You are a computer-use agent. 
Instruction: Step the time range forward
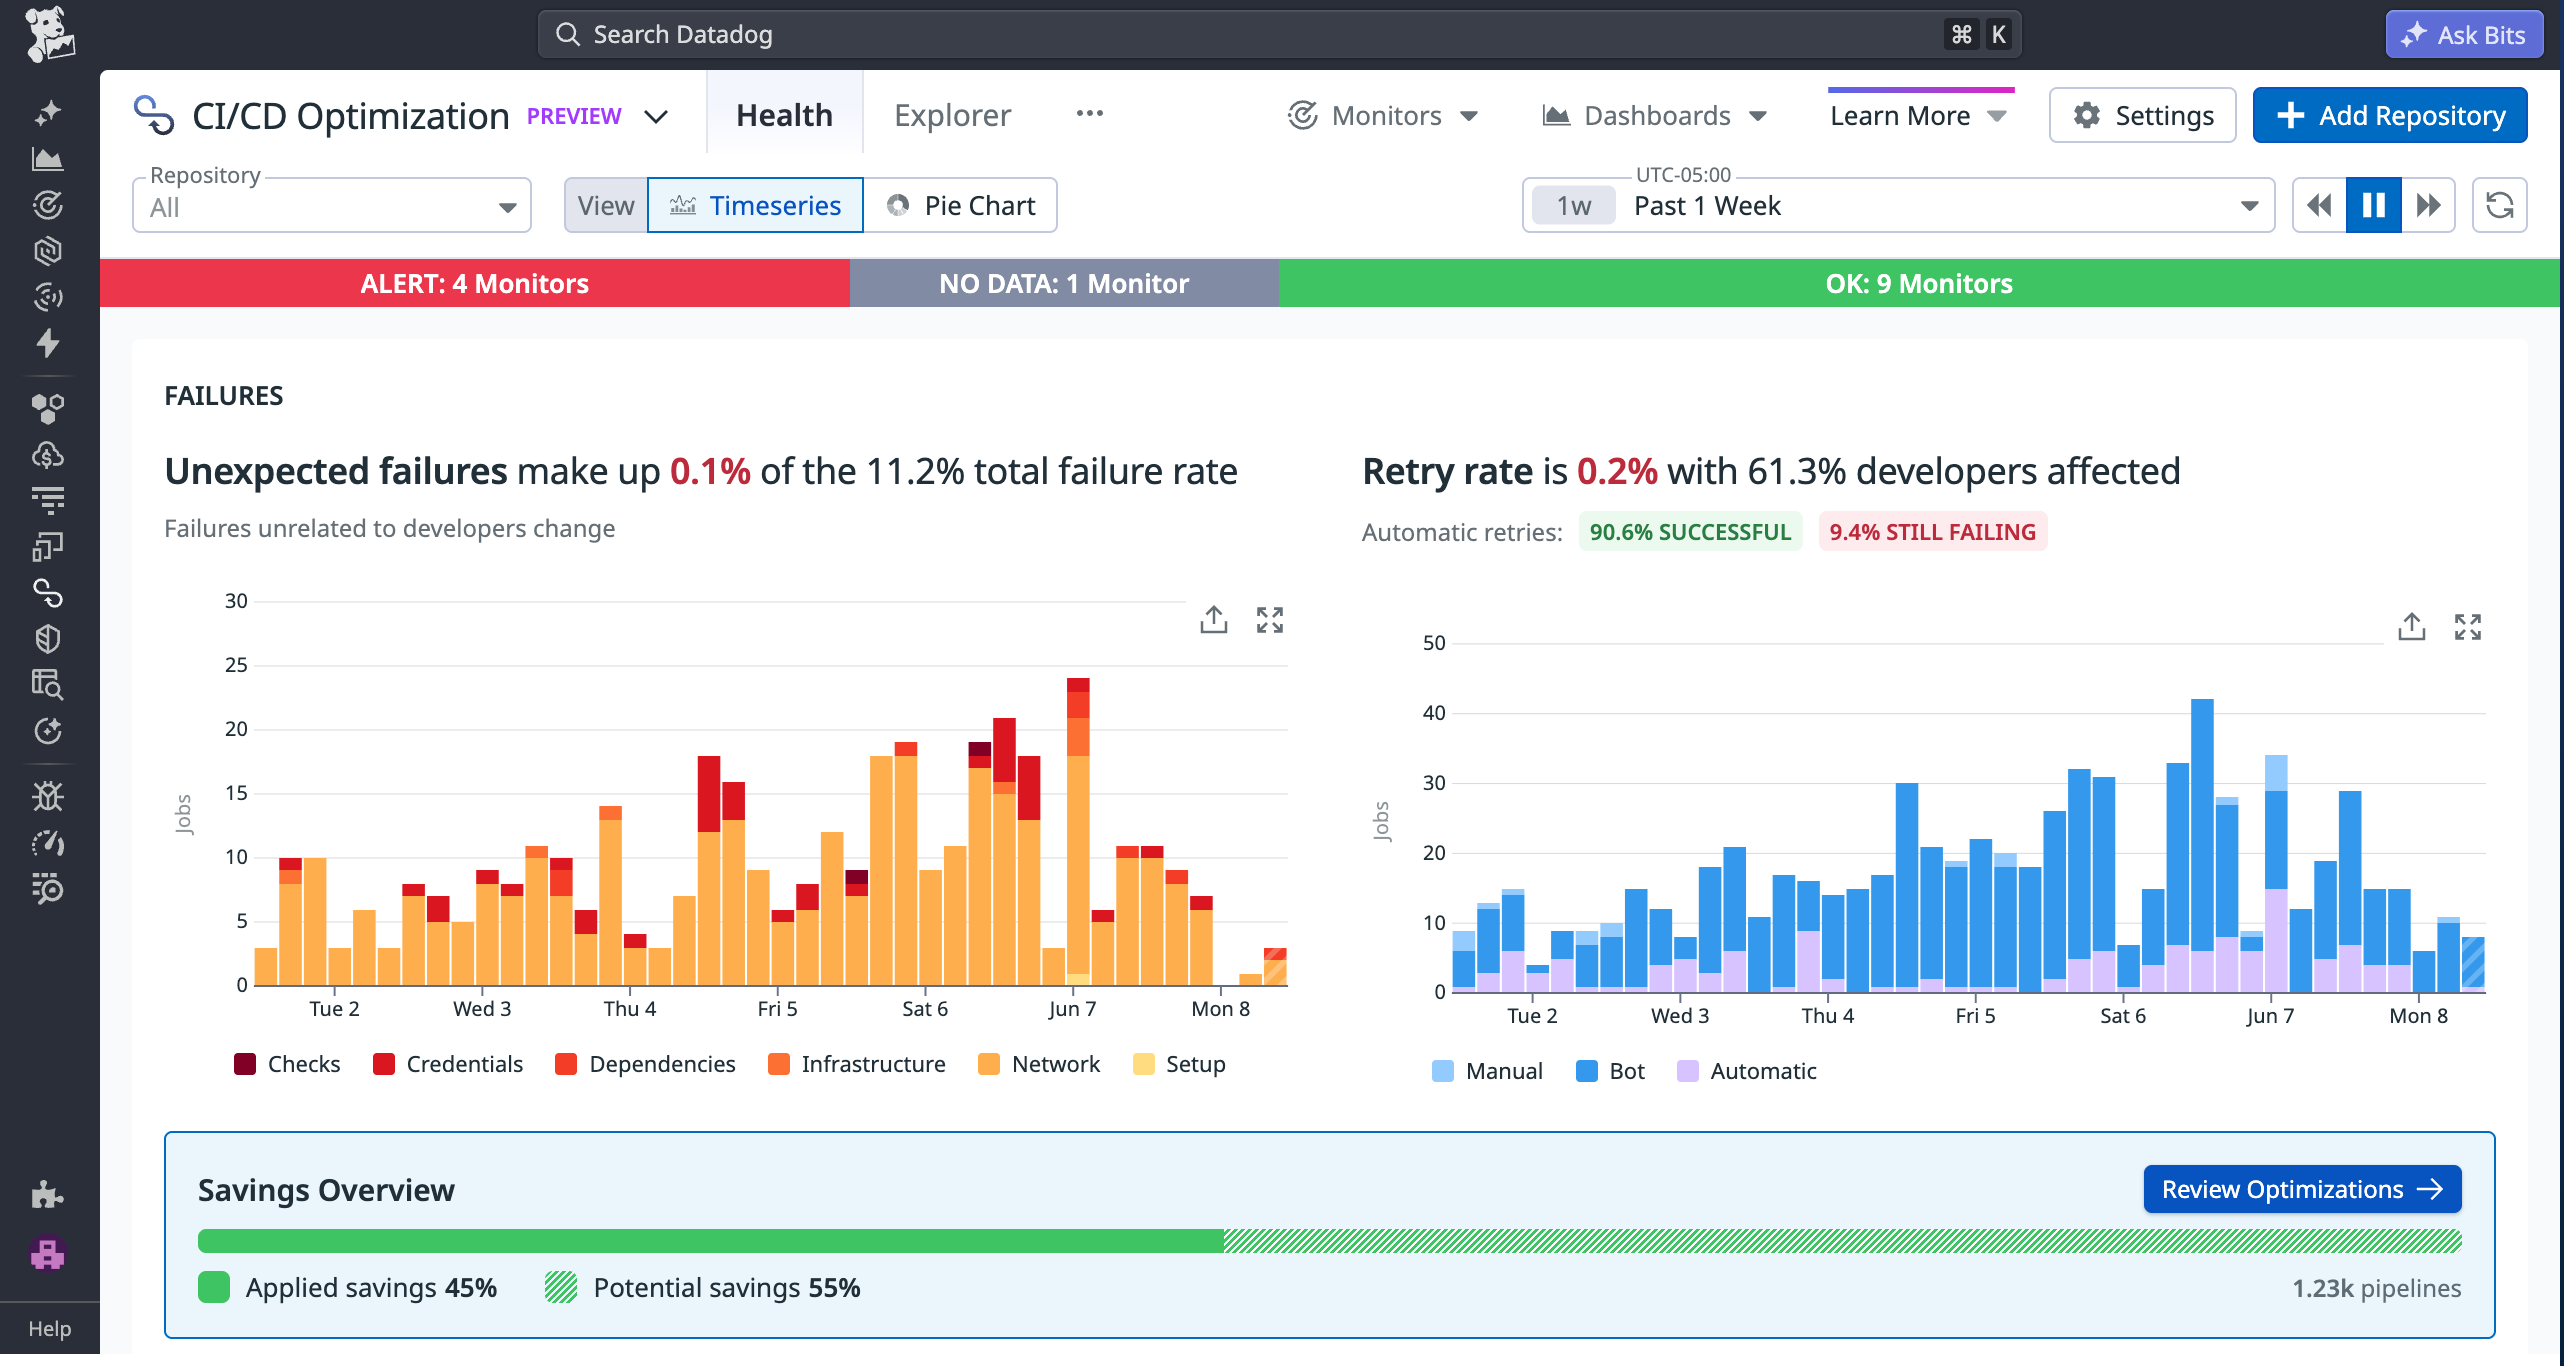(x=2428, y=205)
